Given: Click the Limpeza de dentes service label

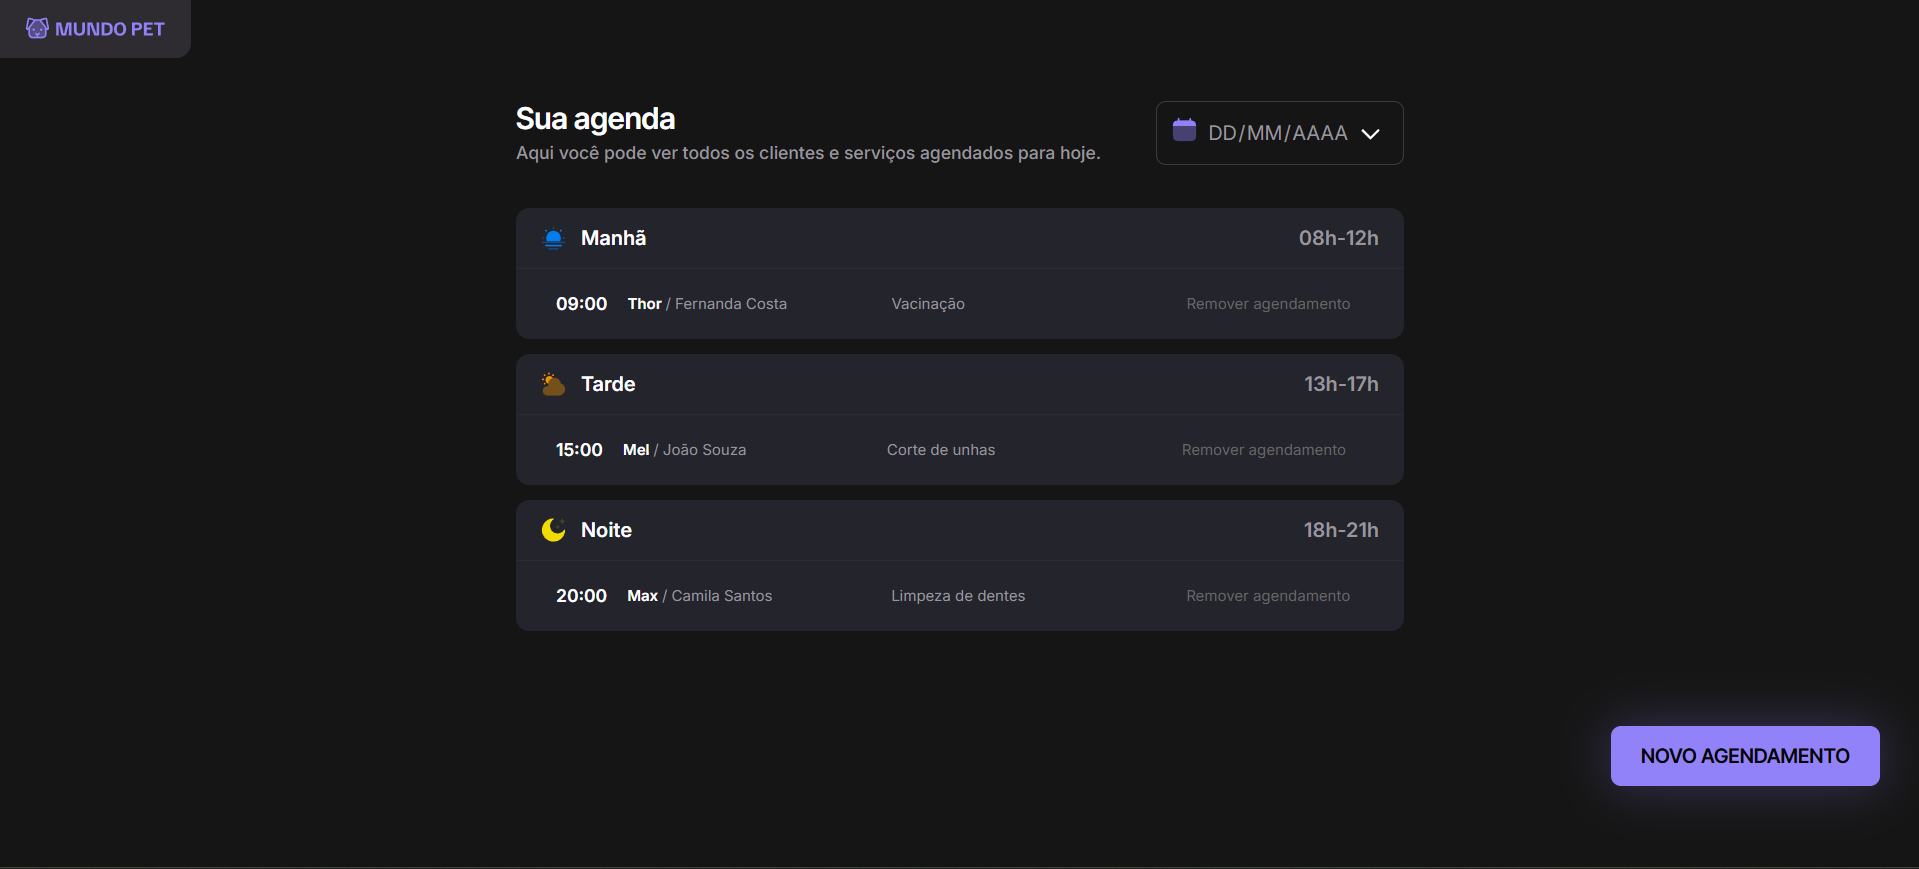Looking at the screenshot, I should [x=957, y=596].
